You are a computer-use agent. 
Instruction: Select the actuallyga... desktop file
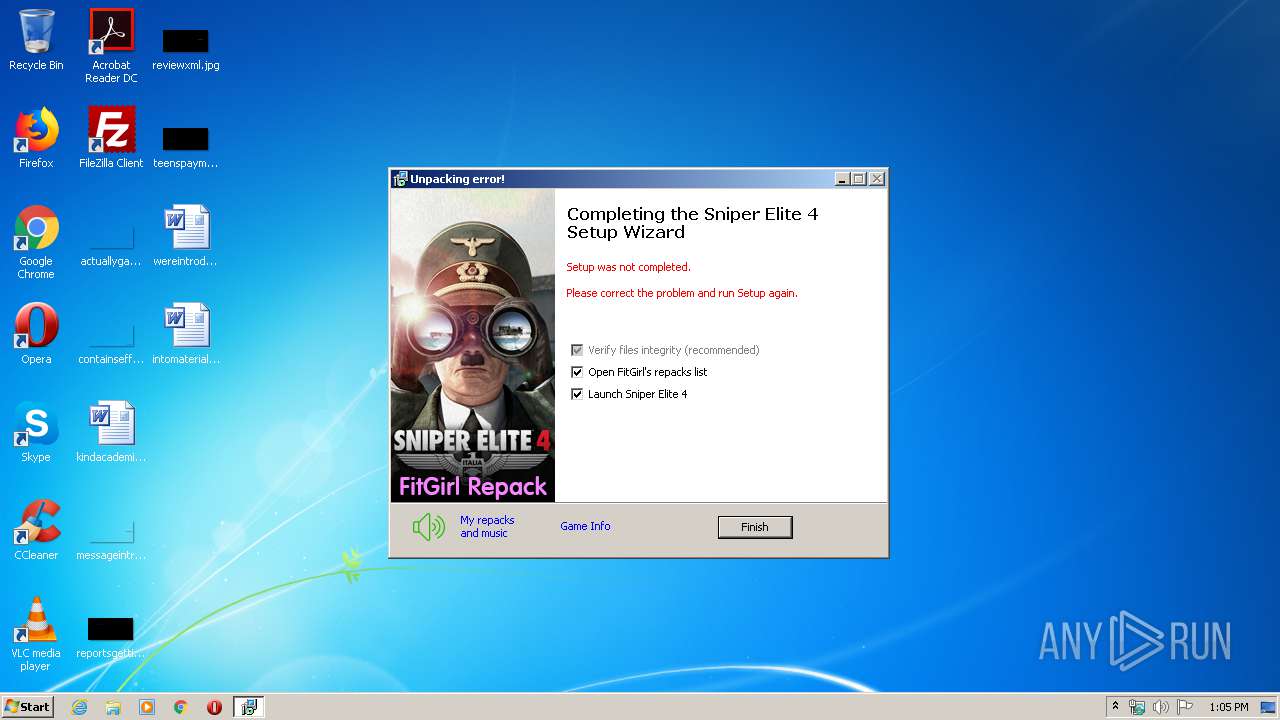[x=111, y=245]
